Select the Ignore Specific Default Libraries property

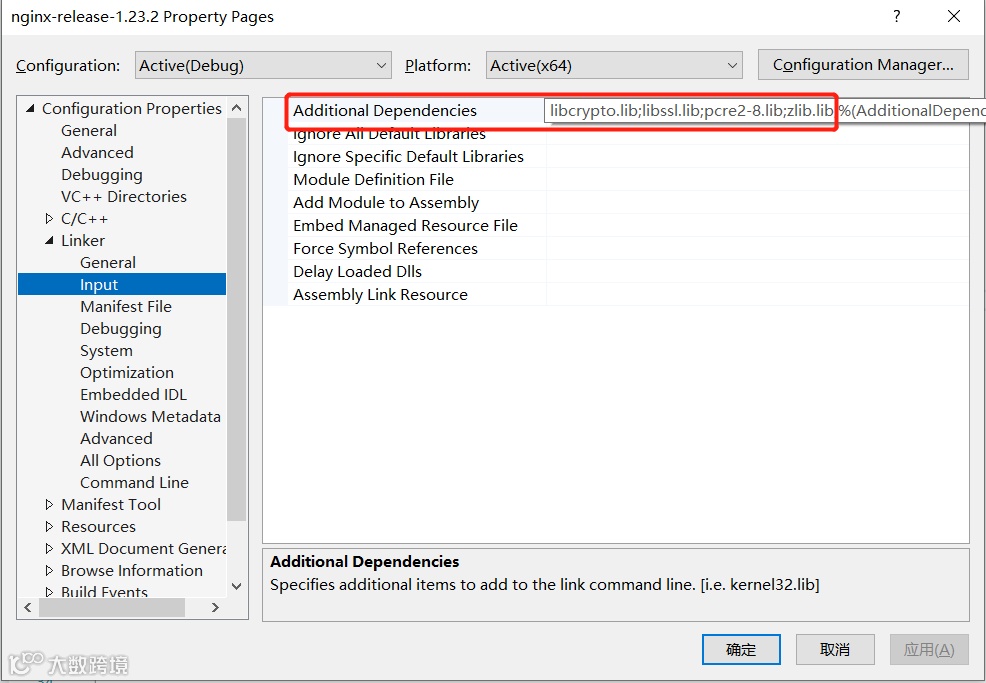coord(408,157)
